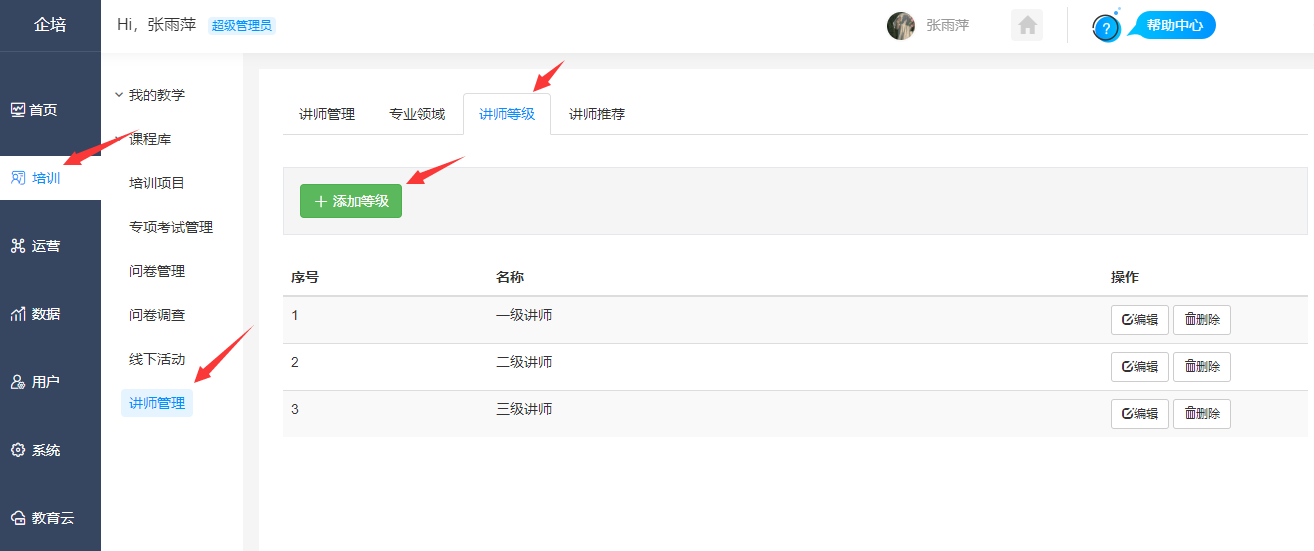The height and width of the screenshot is (551, 1314).
Task: Switch to the 专业领域 tab
Action: [417, 114]
